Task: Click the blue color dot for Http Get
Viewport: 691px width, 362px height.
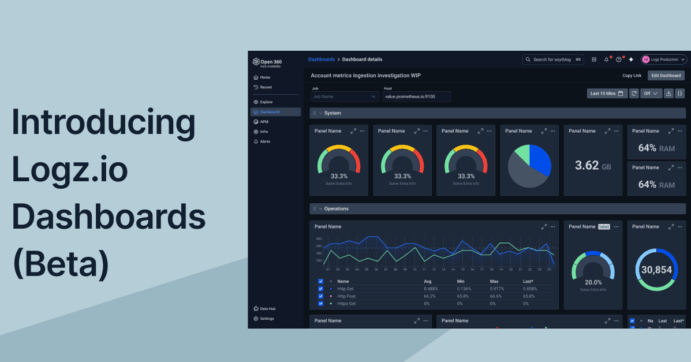Action: coord(331,289)
